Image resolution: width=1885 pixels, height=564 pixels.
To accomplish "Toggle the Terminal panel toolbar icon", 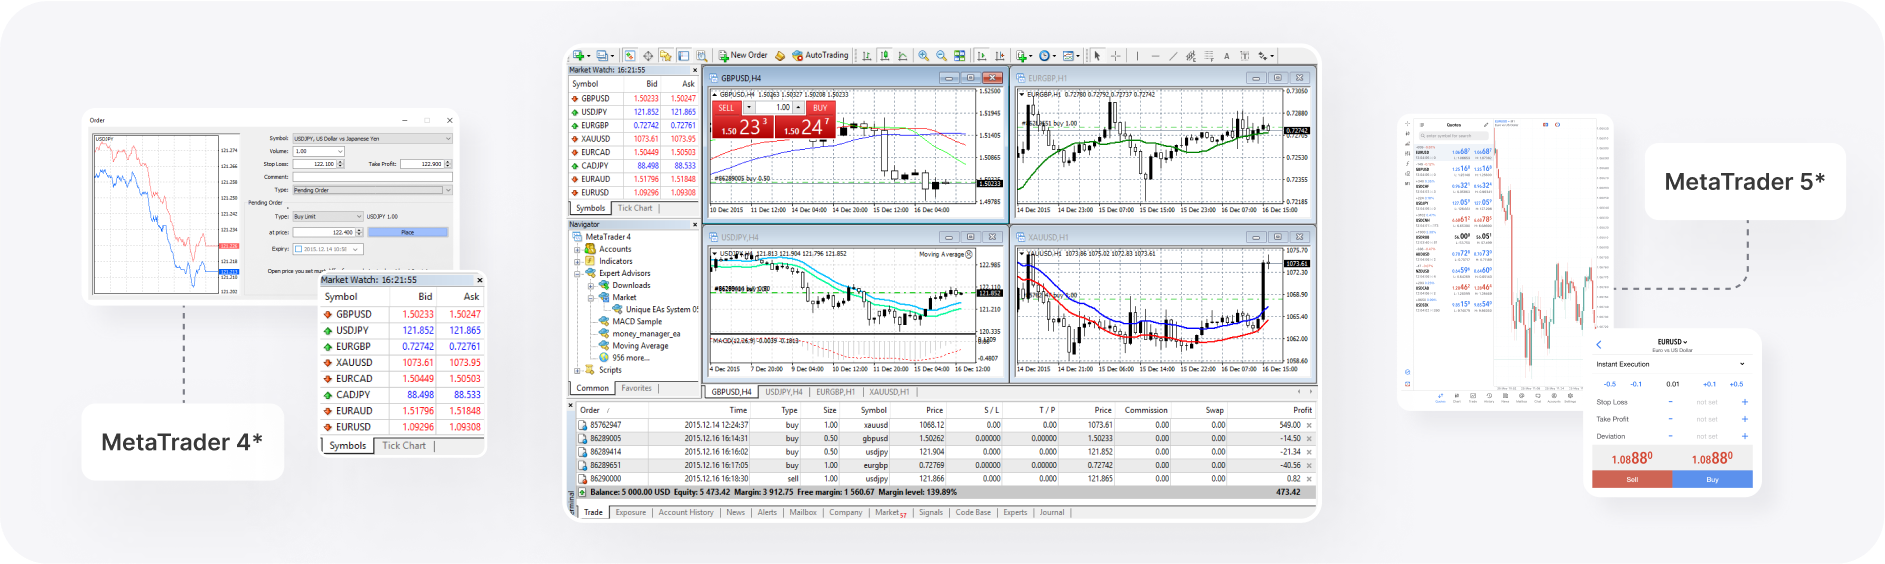I will tap(684, 55).
